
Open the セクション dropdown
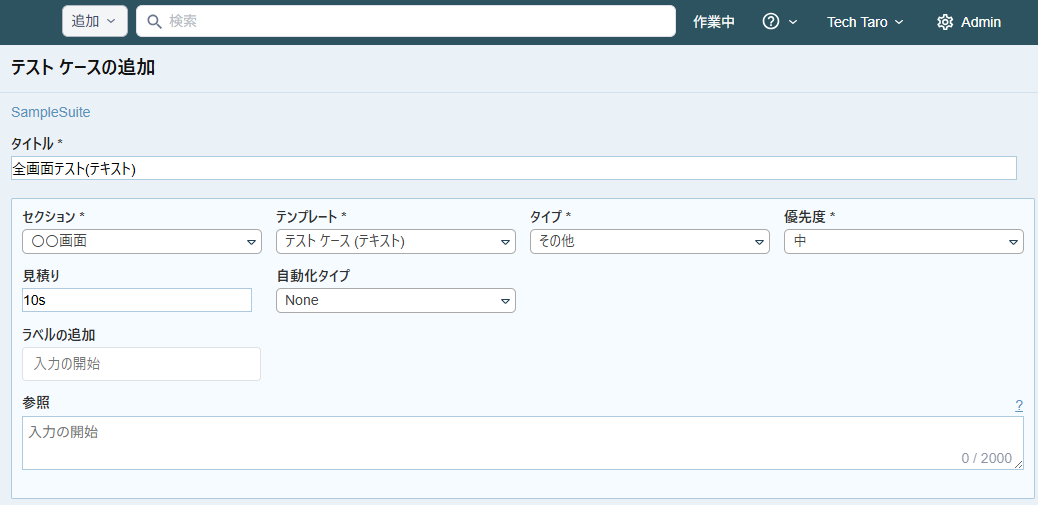point(141,241)
